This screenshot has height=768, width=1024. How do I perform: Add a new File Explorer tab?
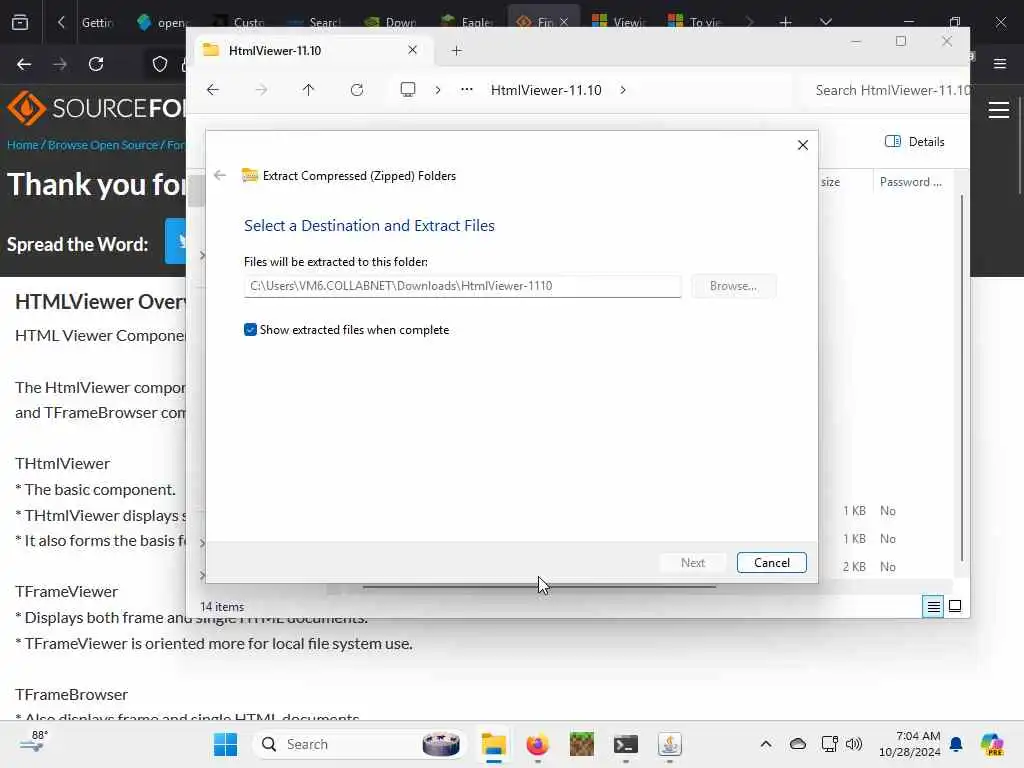[x=456, y=50]
